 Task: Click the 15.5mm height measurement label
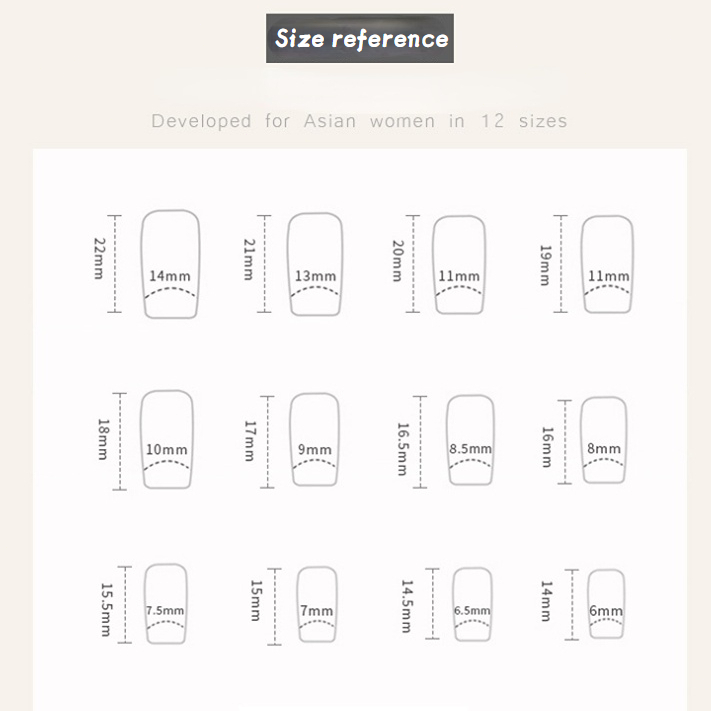(x=106, y=603)
